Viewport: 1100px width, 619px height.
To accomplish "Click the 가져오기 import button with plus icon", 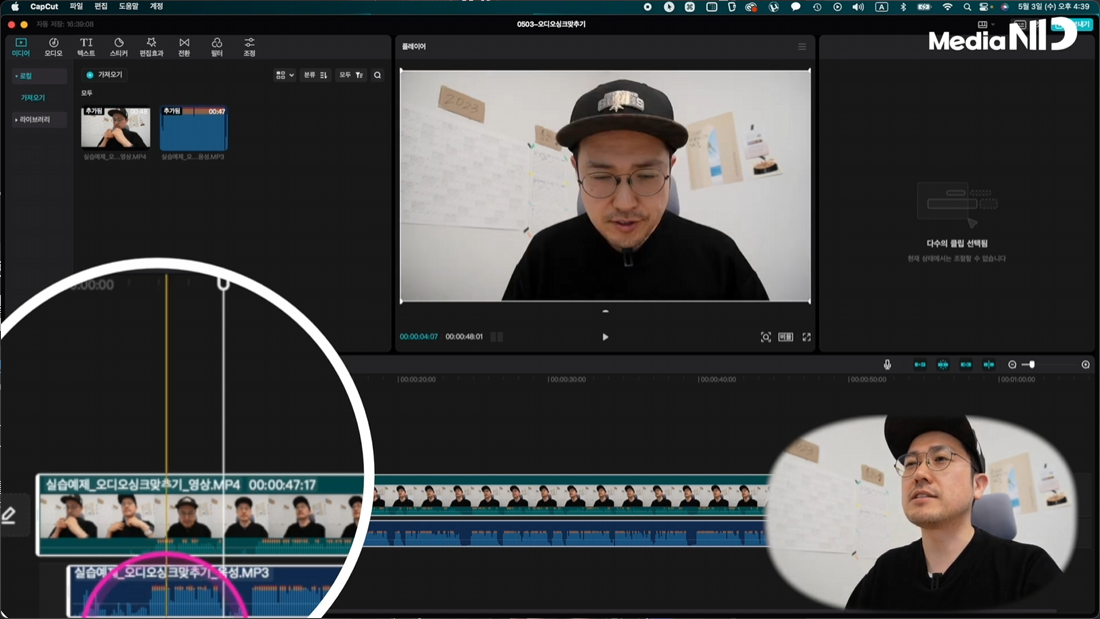I will coord(104,74).
